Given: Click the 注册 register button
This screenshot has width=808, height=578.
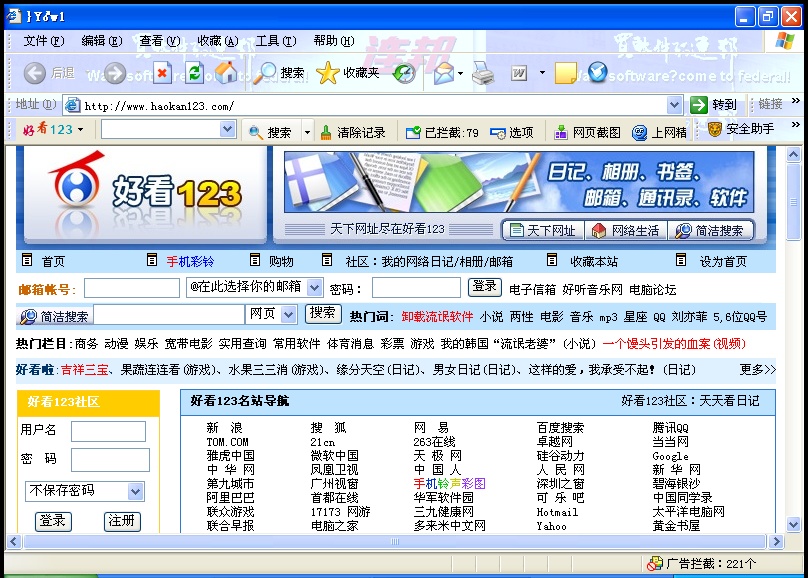Looking at the screenshot, I should coord(122,521).
